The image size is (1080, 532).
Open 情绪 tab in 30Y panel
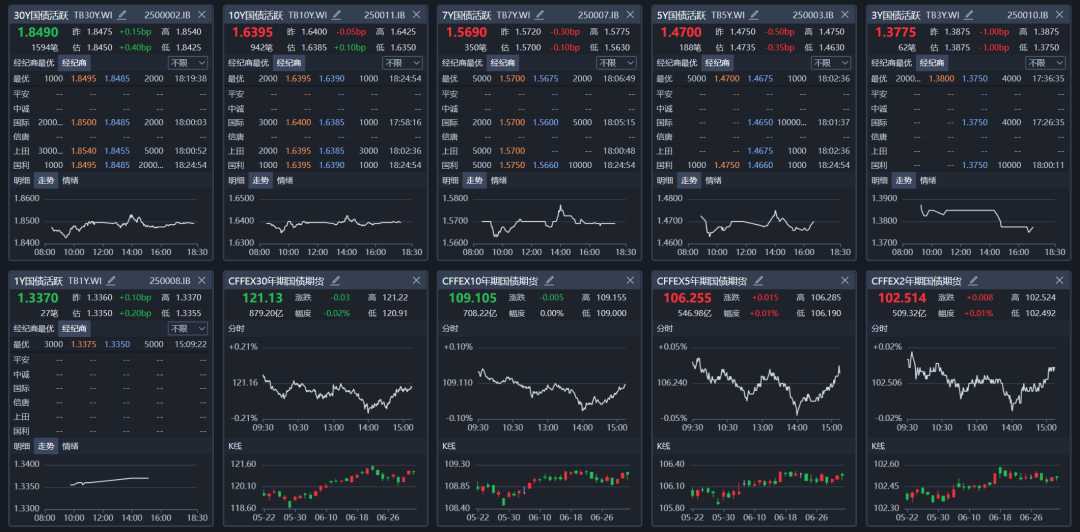pos(70,181)
